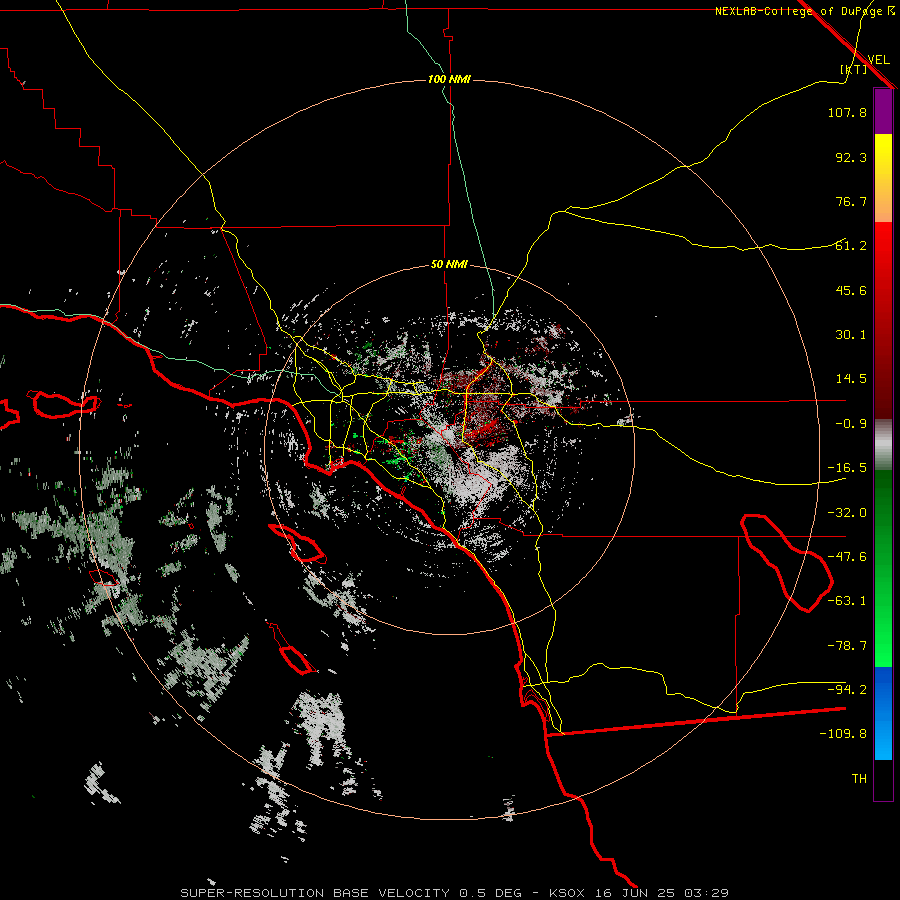
Task: Click the -16.5 scale value
Action: point(847,468)
